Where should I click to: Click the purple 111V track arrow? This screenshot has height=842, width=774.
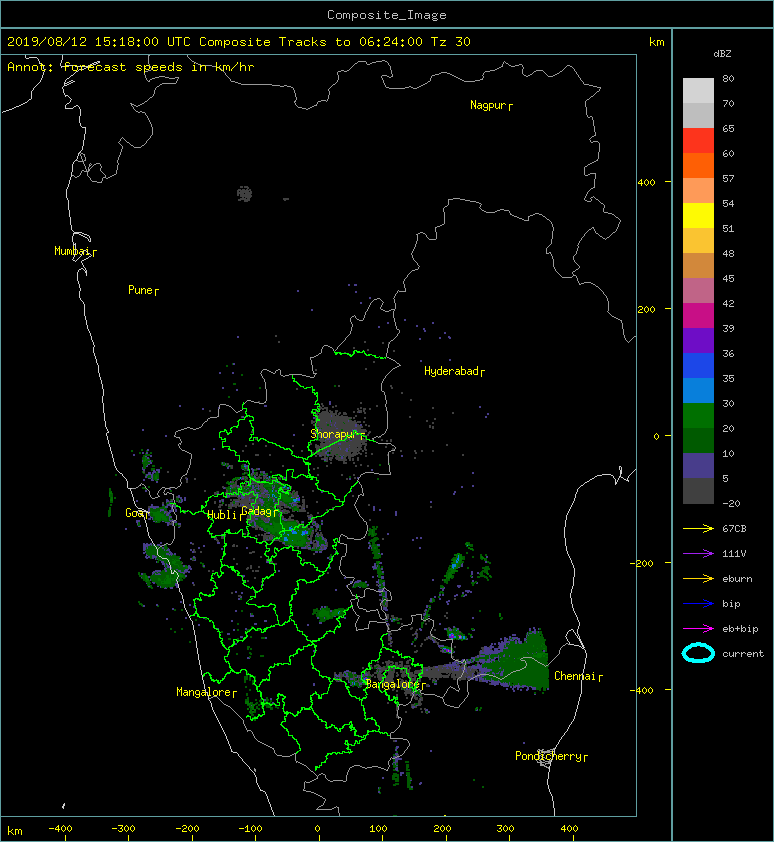698,554
